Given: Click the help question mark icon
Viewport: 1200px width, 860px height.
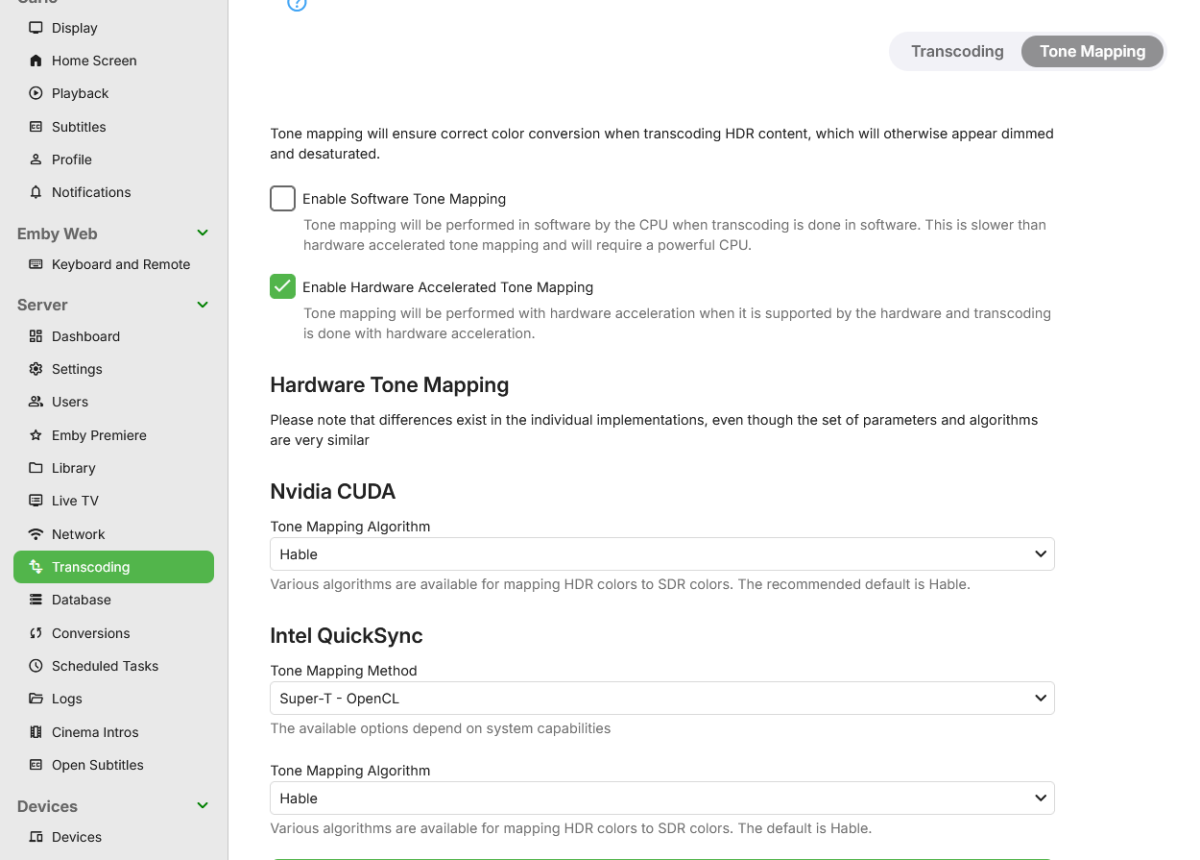Looking at the screenshot, I should click(x=297, y=4).
